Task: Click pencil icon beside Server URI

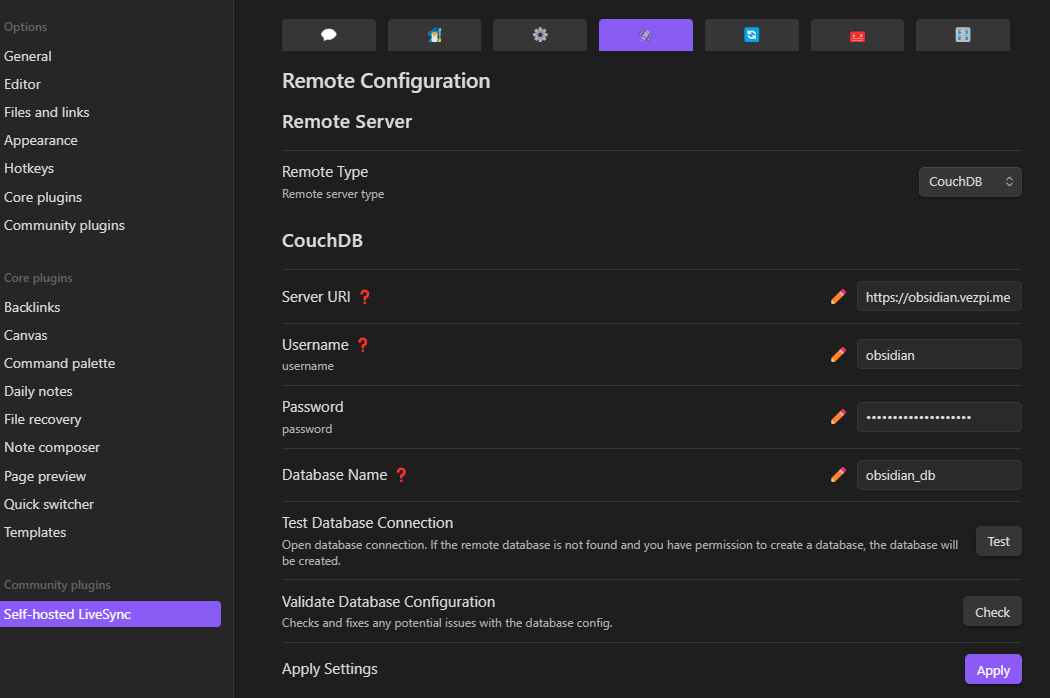Action: point(838,297)
